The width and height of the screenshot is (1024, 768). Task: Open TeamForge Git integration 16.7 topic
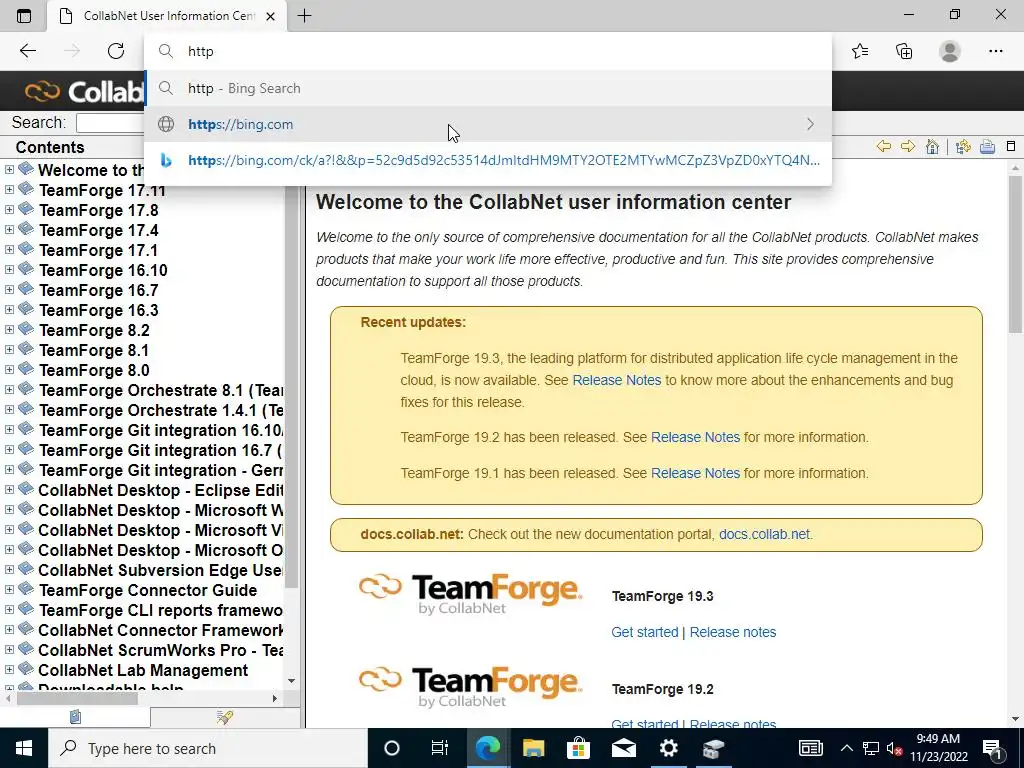[x=161, y=451]
